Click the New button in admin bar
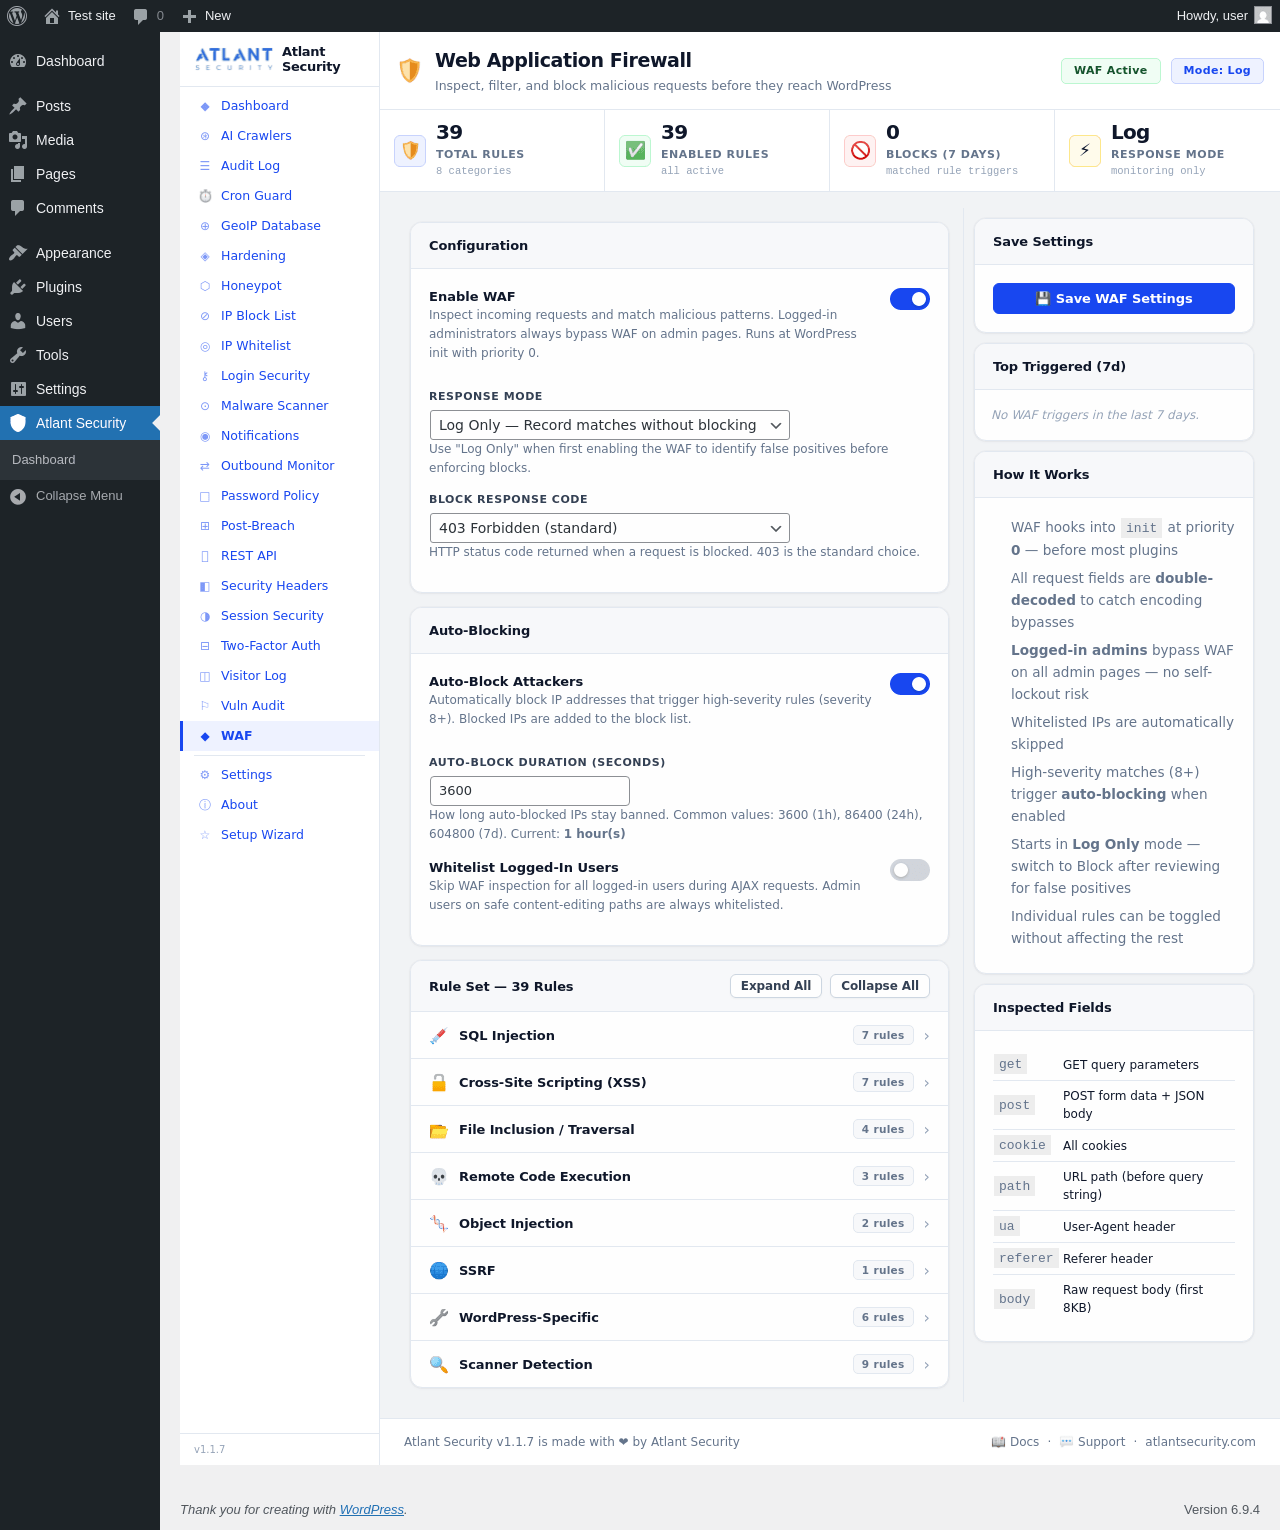This screenshot has height=1530, width=1280. [x=206, y=16]
